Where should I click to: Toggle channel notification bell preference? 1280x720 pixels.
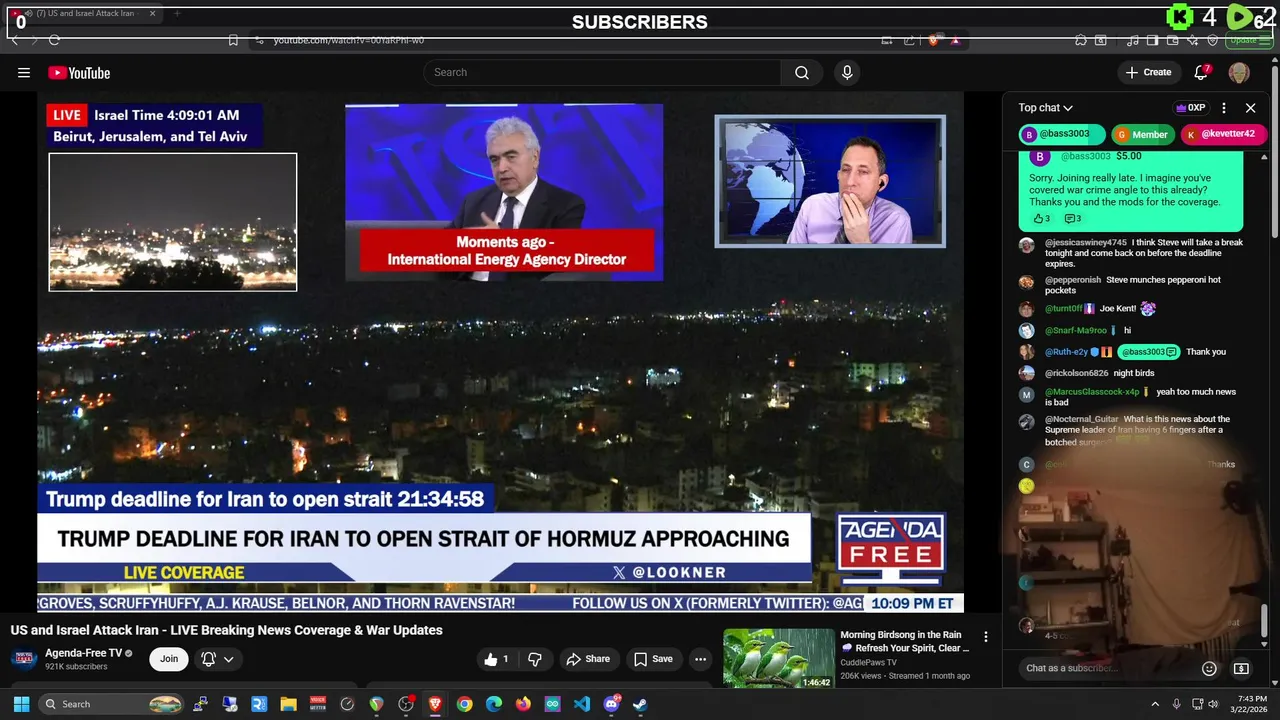[218, 659]
